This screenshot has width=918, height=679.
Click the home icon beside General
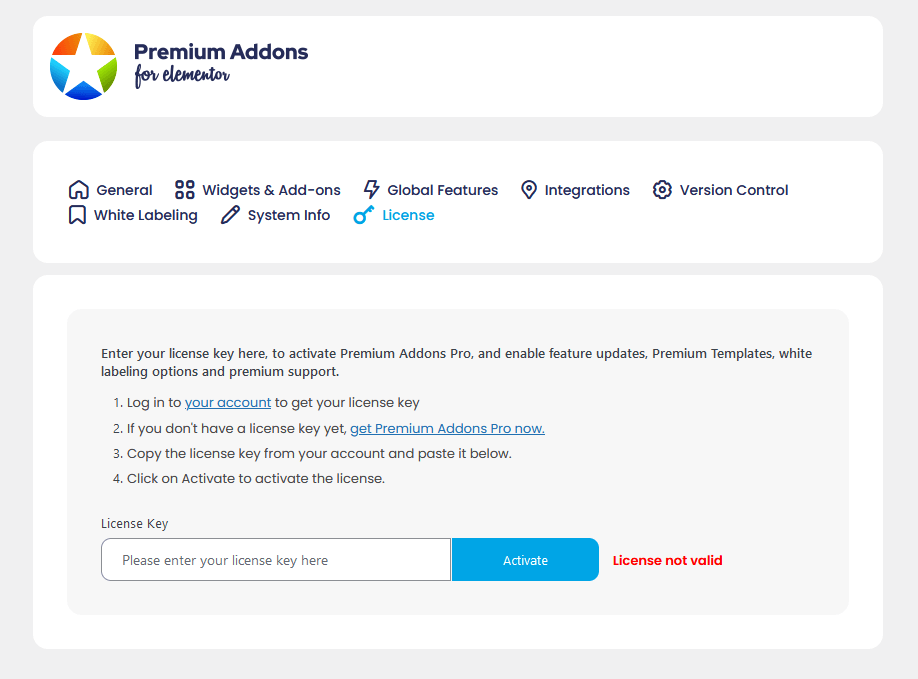78,189
